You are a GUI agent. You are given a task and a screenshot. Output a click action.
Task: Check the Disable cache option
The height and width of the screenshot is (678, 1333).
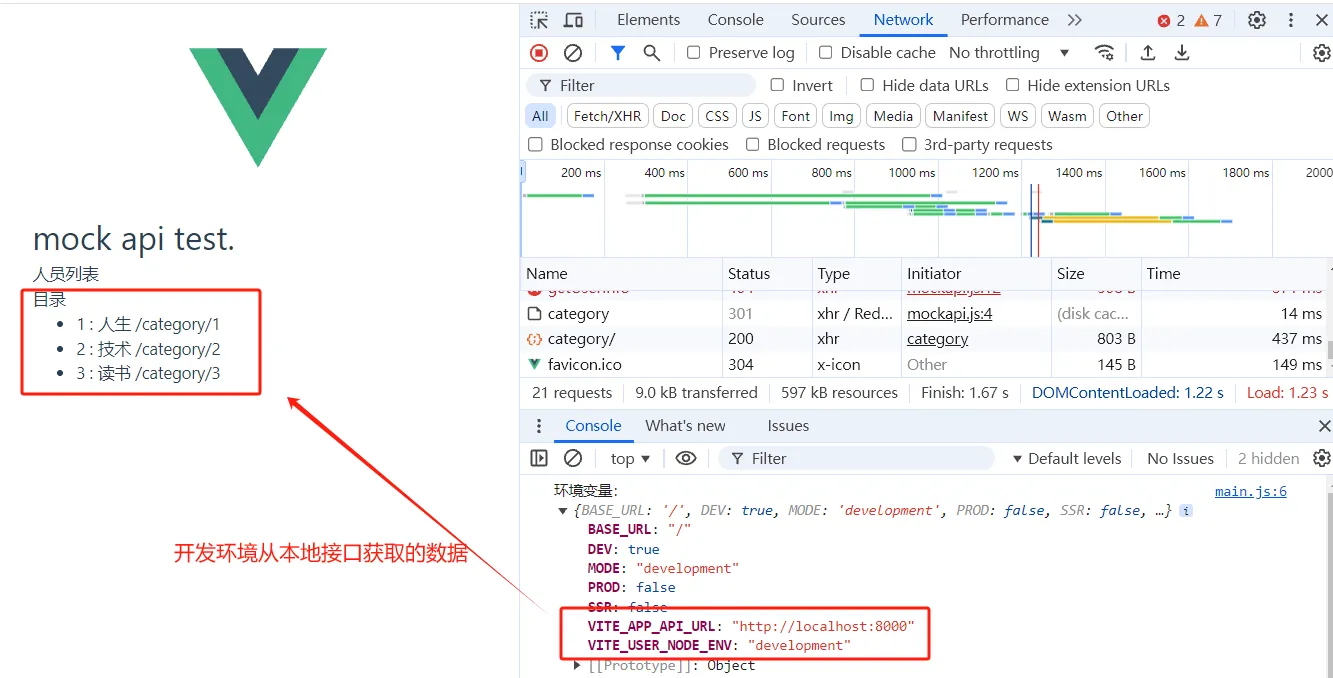pos(826,53)
